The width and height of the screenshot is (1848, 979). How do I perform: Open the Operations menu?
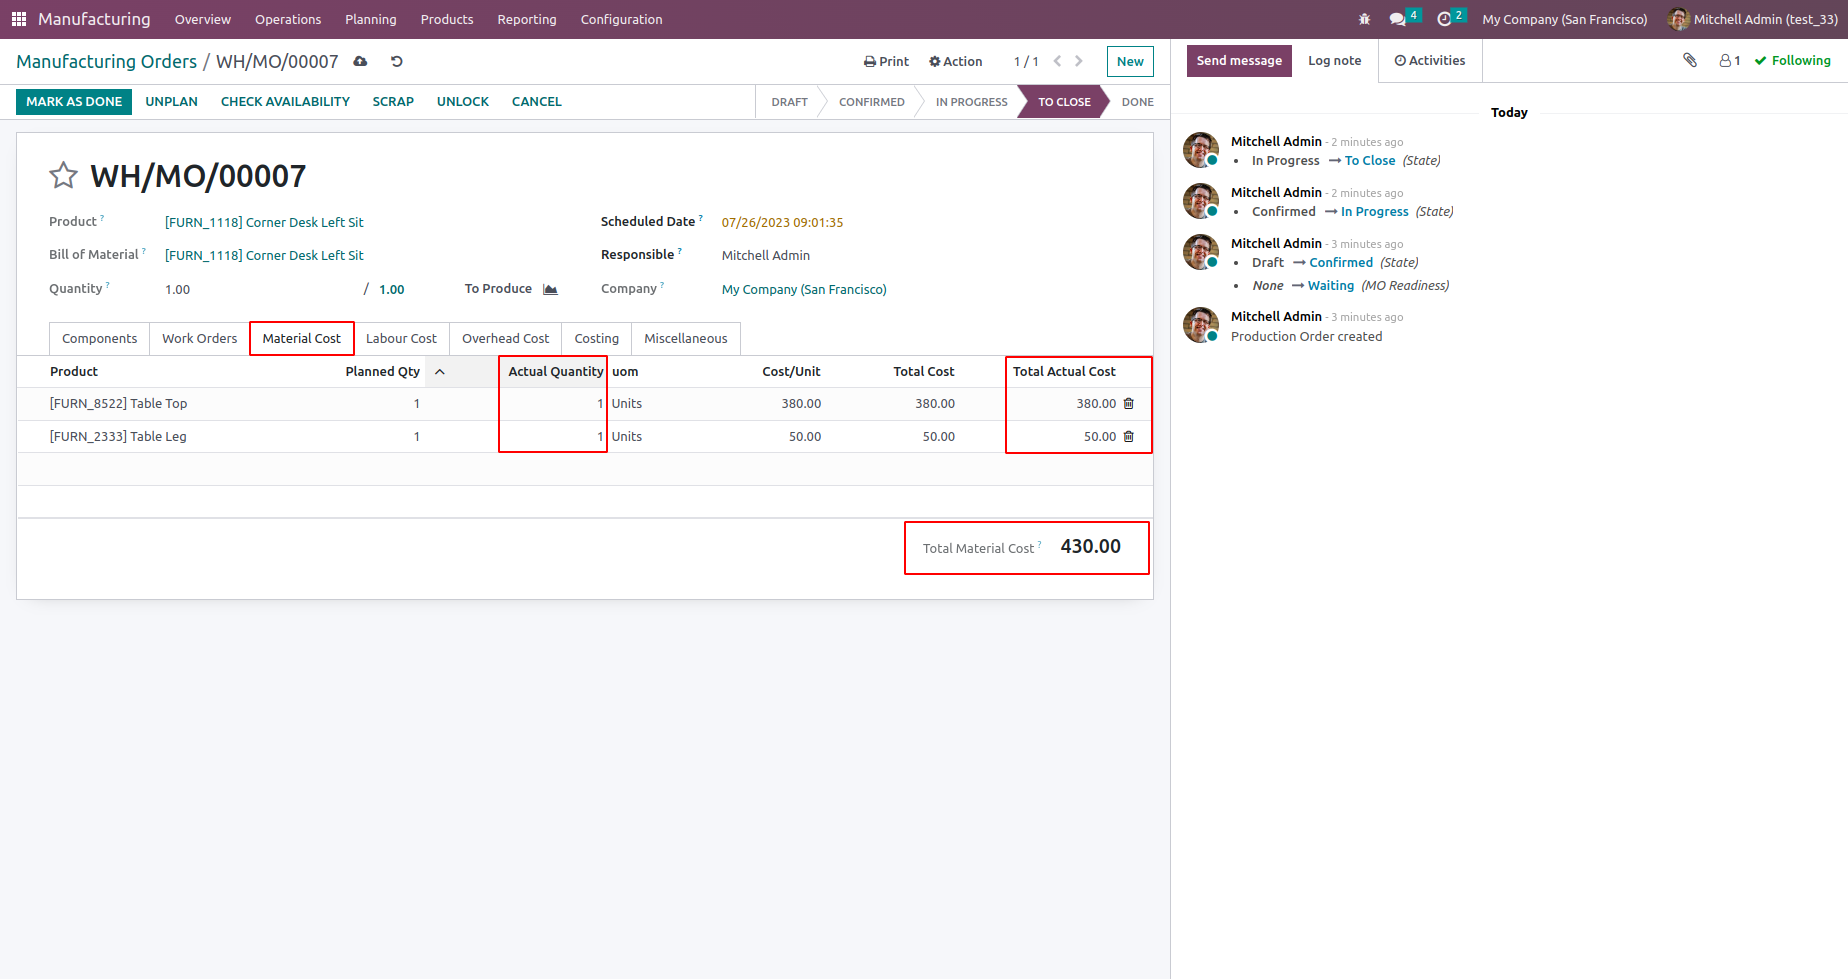pos(288,19)
